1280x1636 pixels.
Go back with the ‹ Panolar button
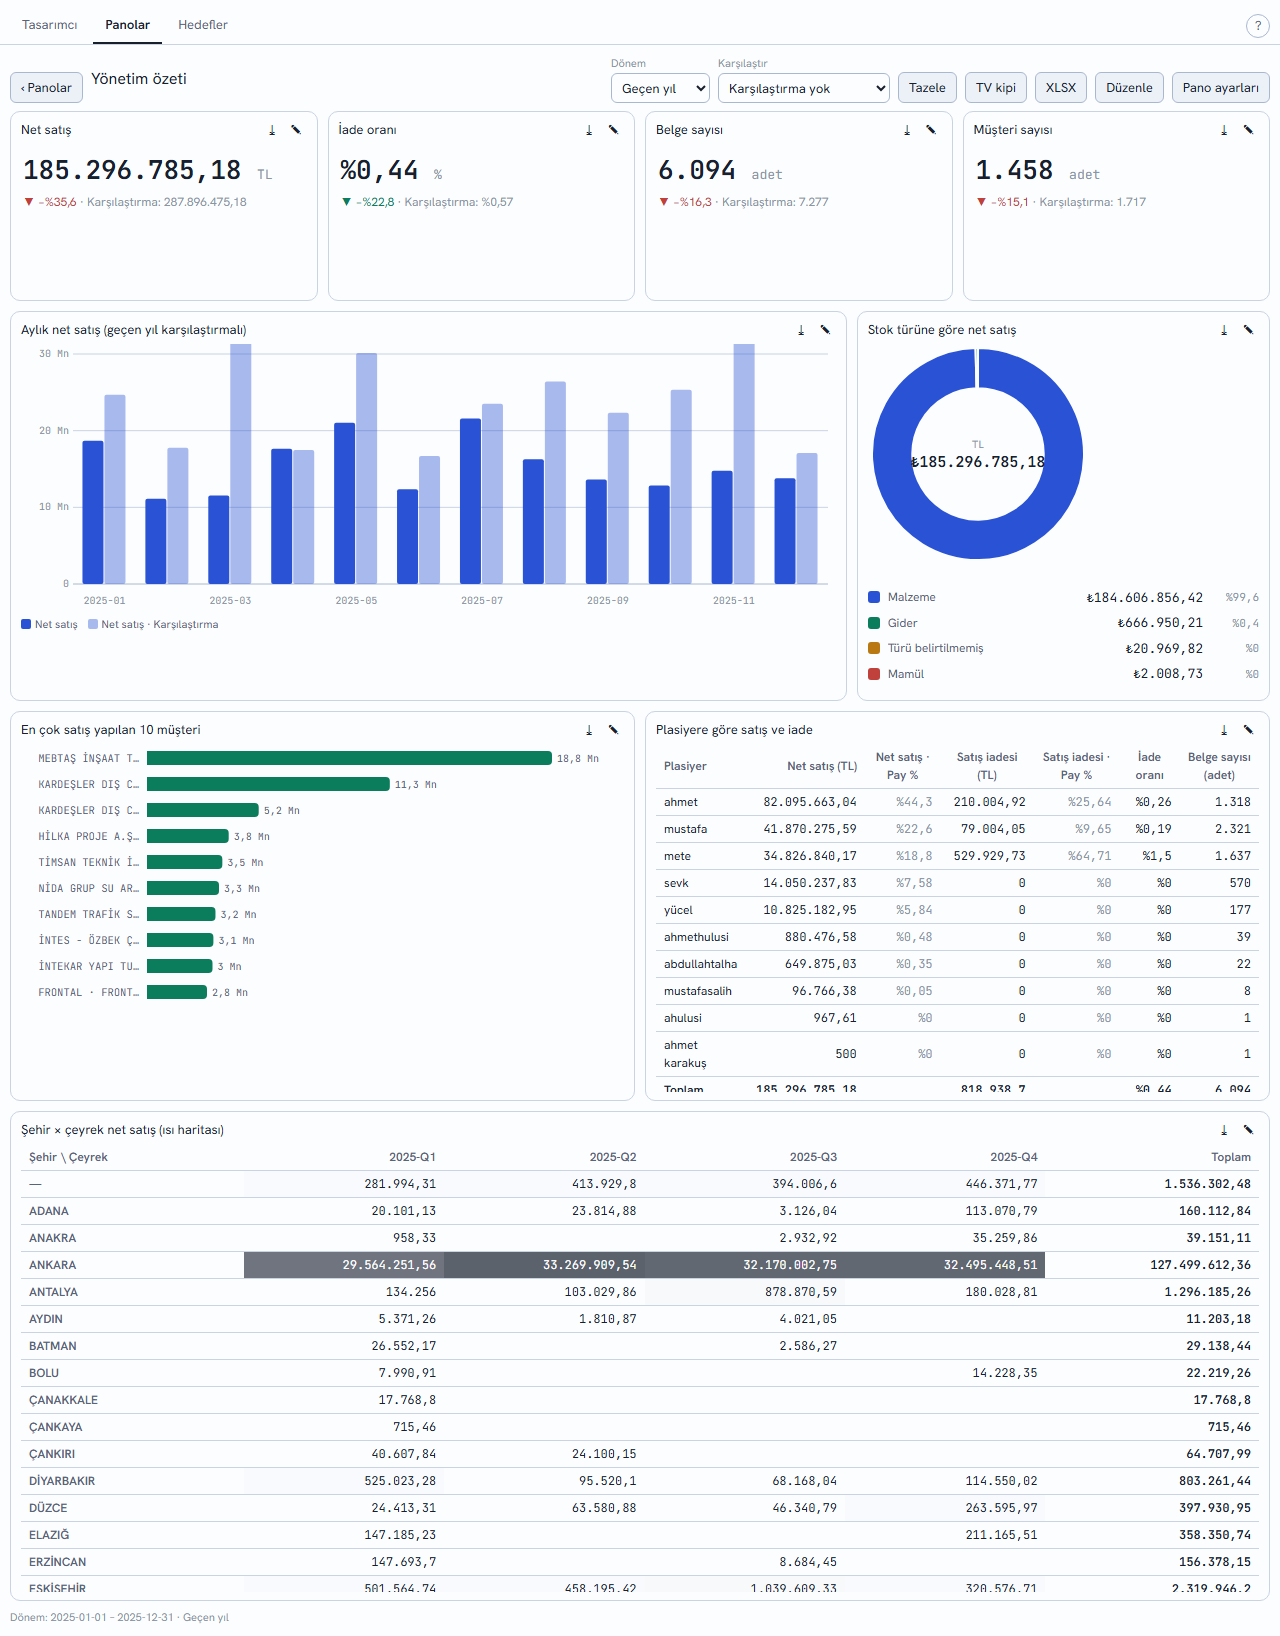tap(46, 88)
